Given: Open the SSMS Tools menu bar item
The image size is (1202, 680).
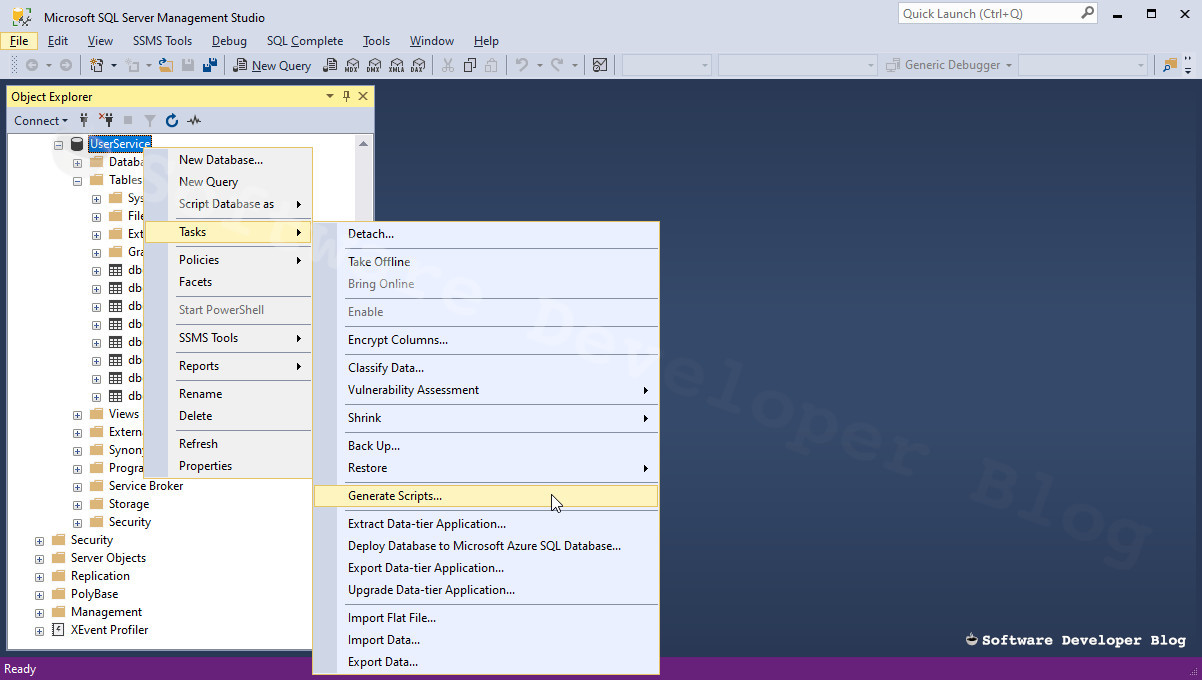Looking at the screenshot, I should (162, 41).
